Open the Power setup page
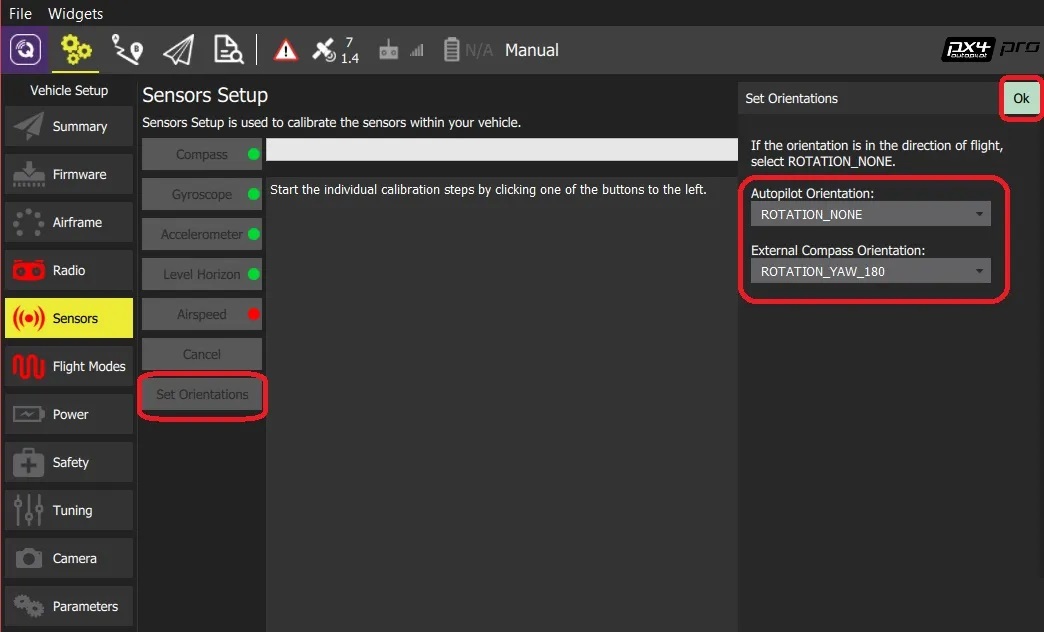The image size is (1044, 632). click(x=69, y=414)
